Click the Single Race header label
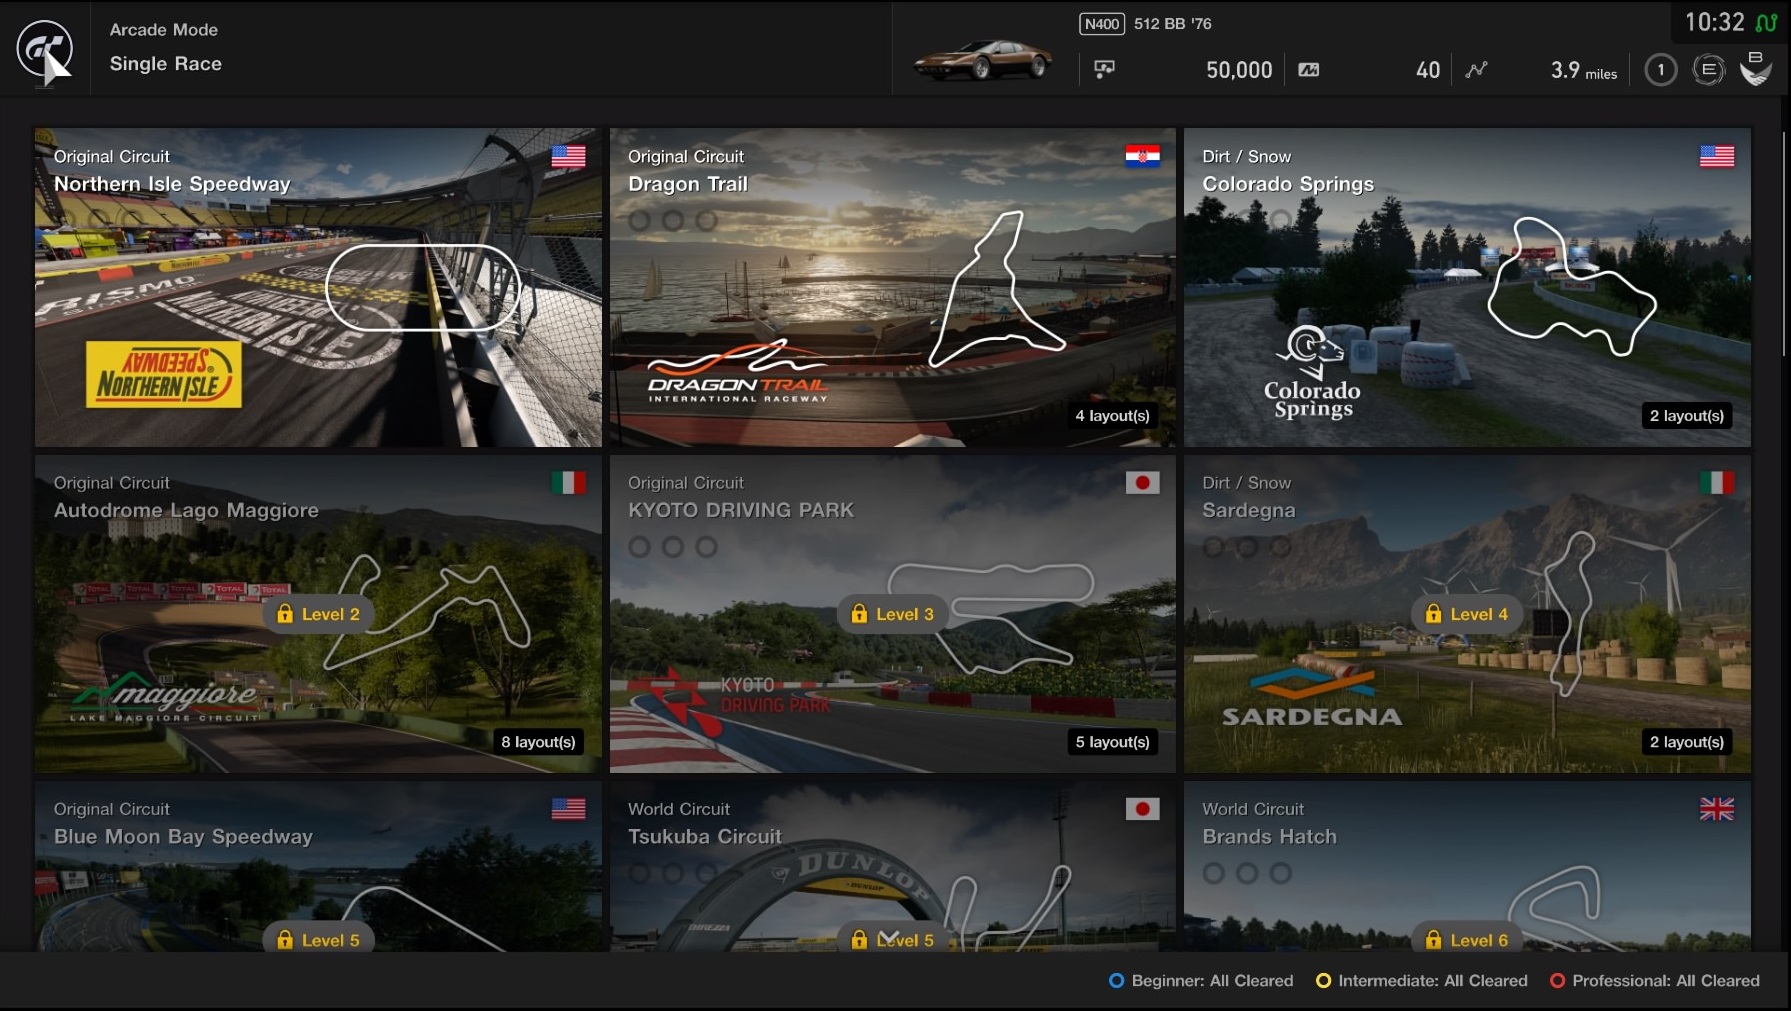 click(x=166, y=64)
